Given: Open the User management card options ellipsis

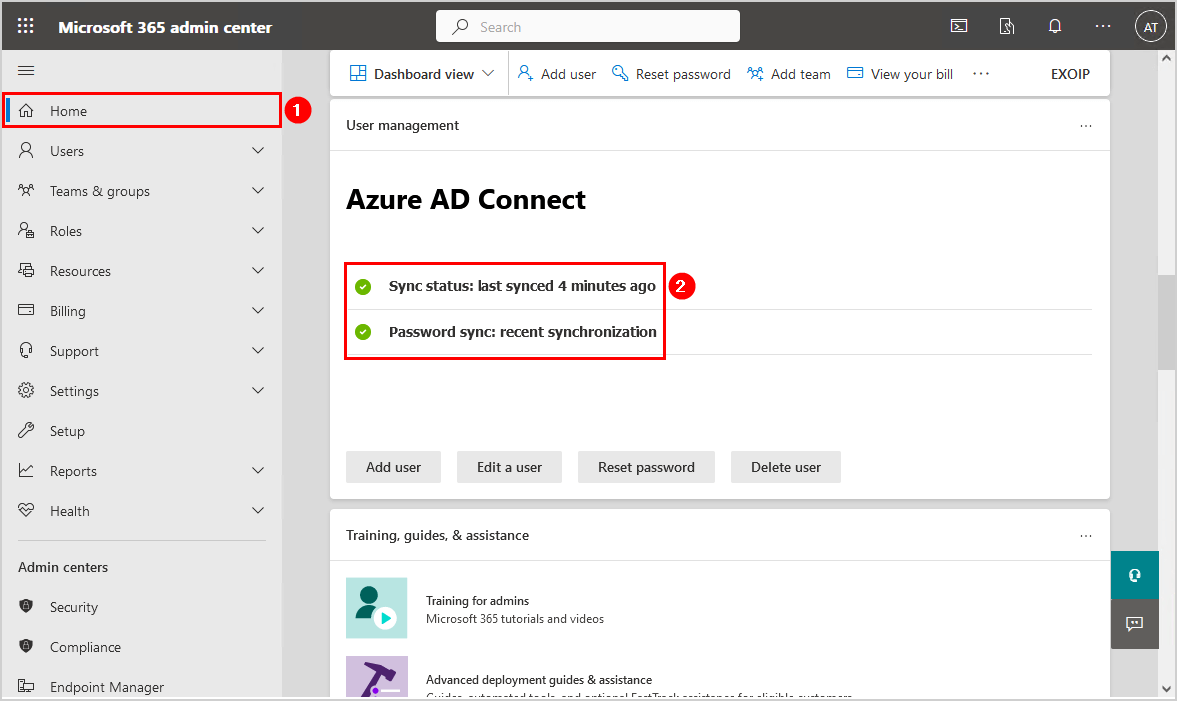Looking at the screenshot, I should [1086, 126].
